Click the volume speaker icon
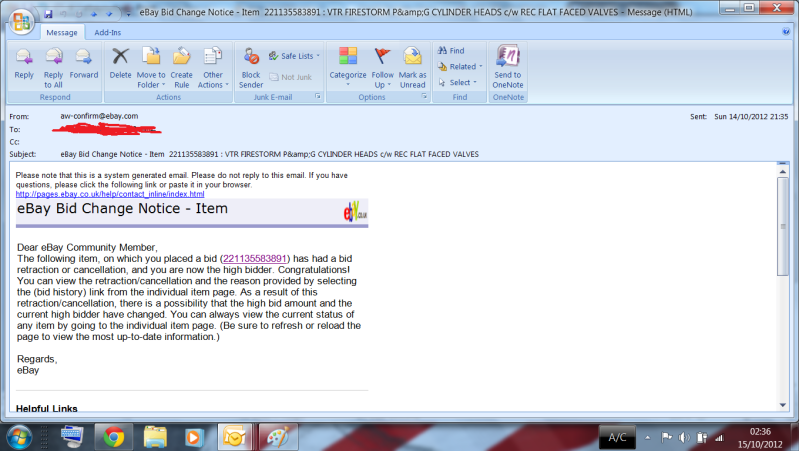 pos(684,437)
